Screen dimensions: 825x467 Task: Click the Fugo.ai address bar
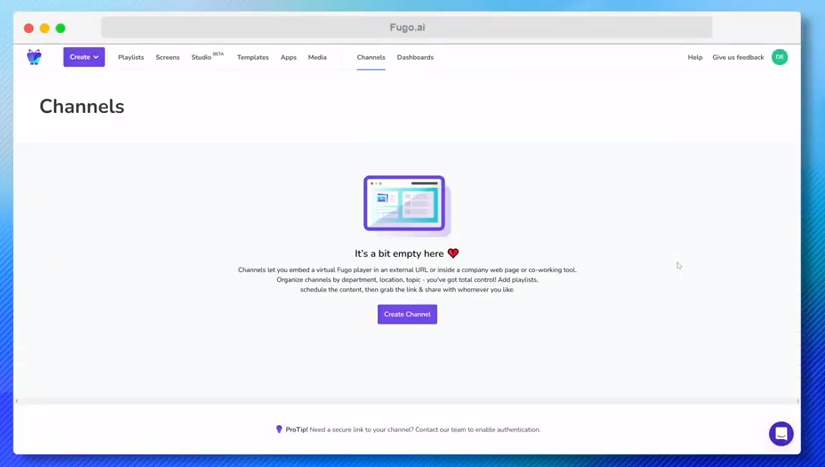407,27
